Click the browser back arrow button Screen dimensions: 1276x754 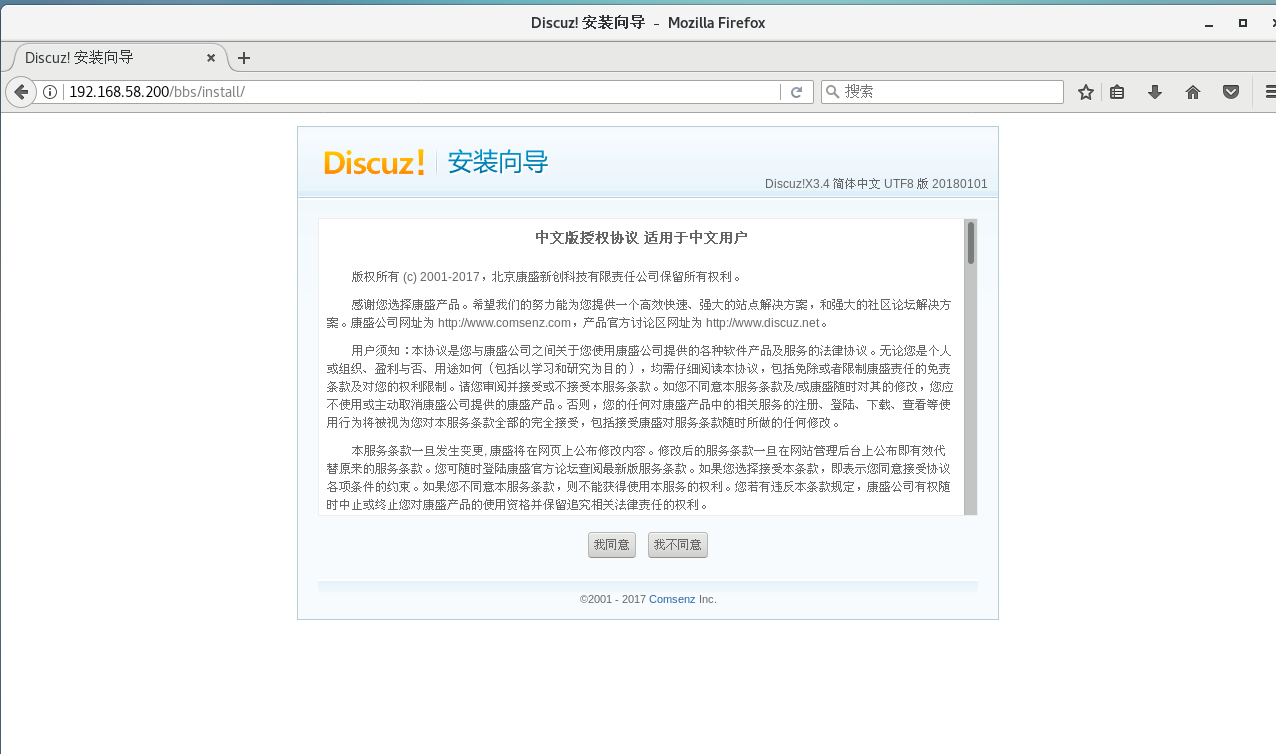21,92
